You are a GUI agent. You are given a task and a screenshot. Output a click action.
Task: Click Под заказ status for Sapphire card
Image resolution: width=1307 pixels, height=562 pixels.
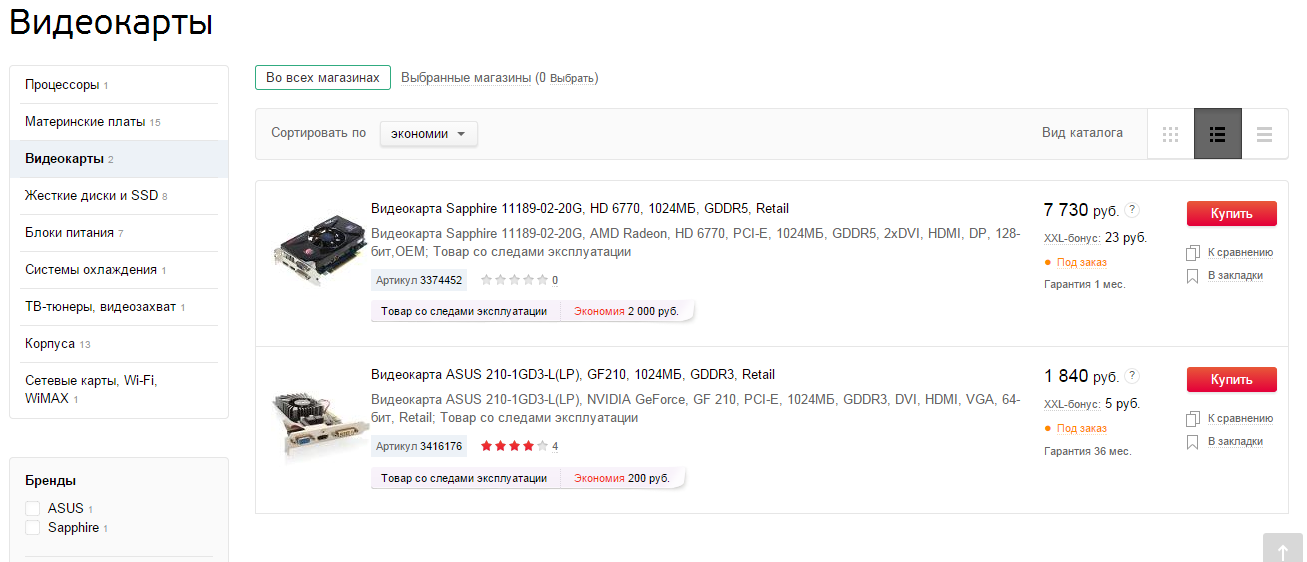pos(1081,263)
